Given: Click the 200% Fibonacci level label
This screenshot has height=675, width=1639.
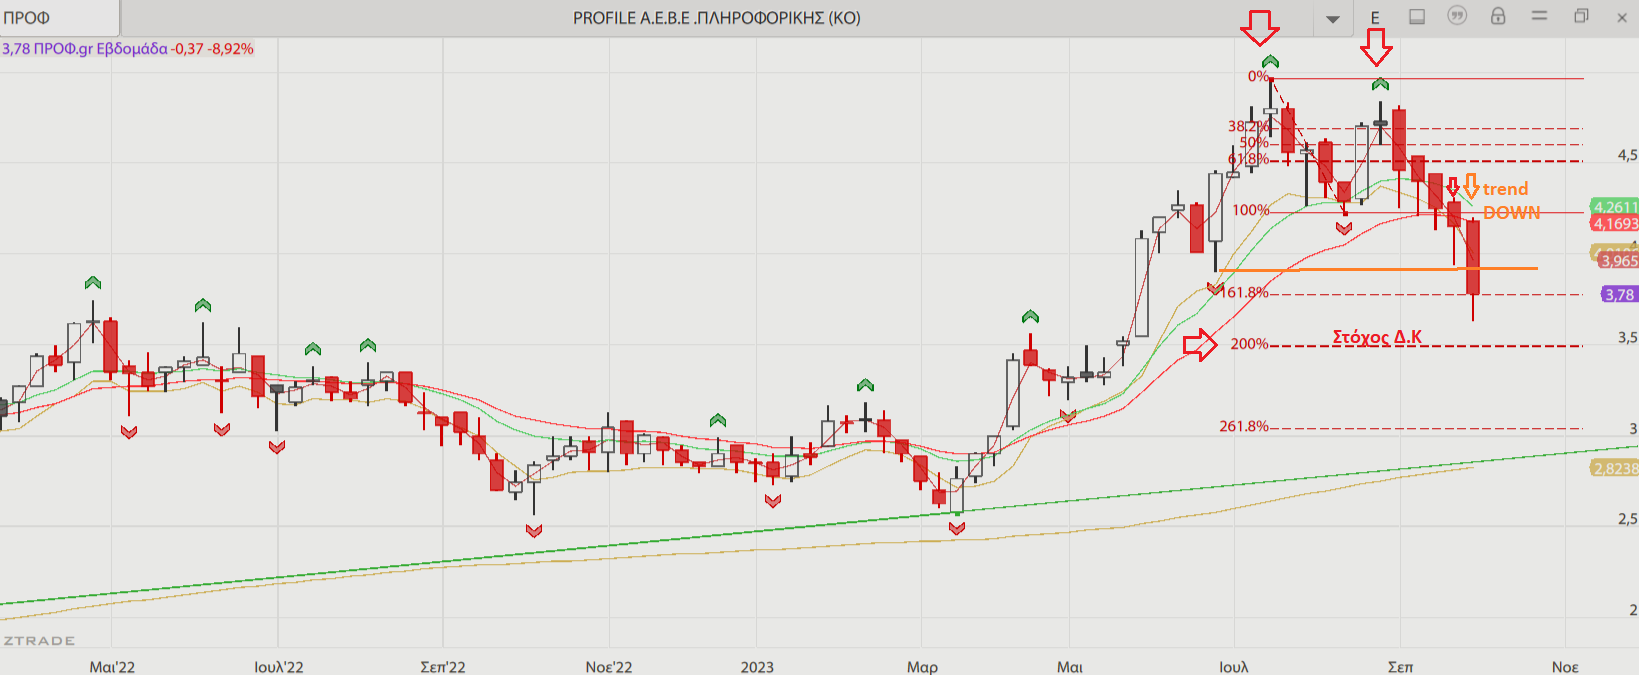Looking at the screenshot, I should click(1249, 344).
